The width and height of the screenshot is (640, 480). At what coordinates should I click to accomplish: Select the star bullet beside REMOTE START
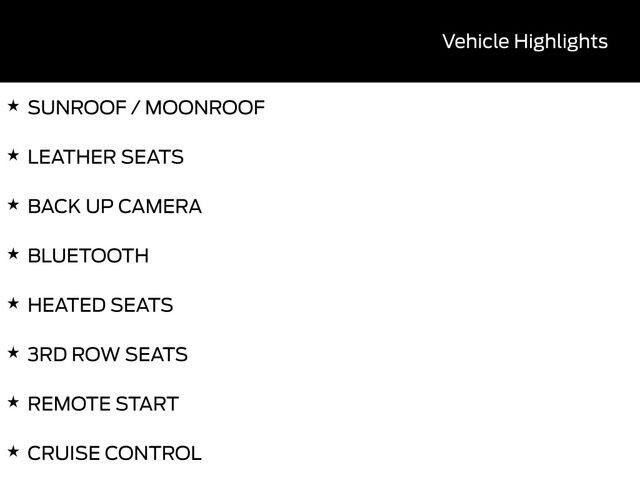[13, 402]
